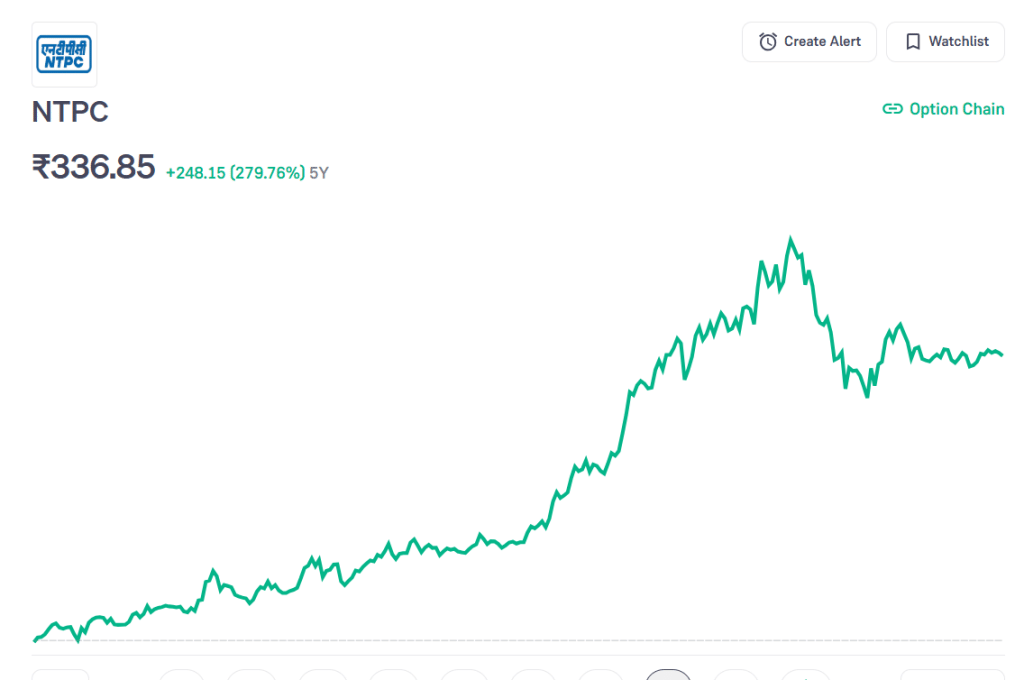Click the rightmost button below the chart

click(951, 675)
